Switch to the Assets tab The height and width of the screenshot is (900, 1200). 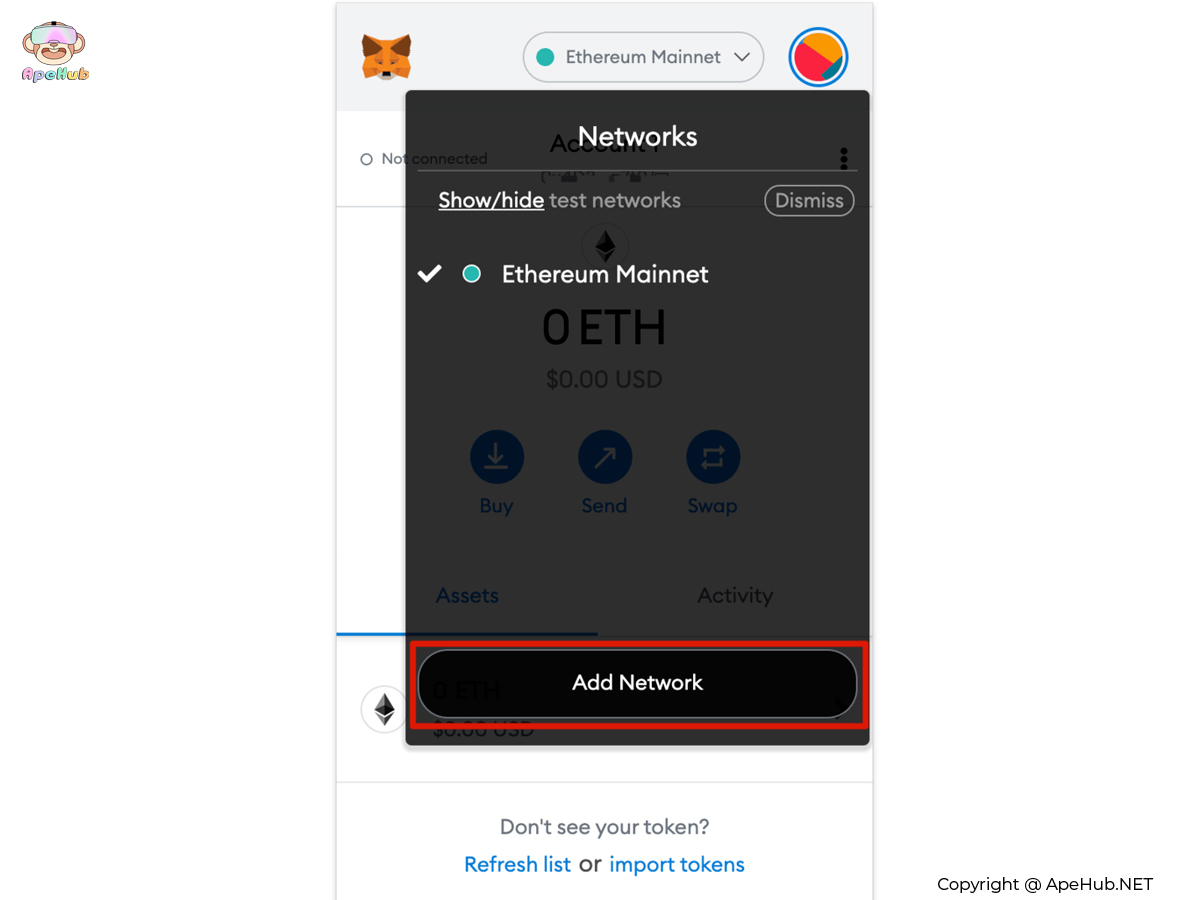467,595
